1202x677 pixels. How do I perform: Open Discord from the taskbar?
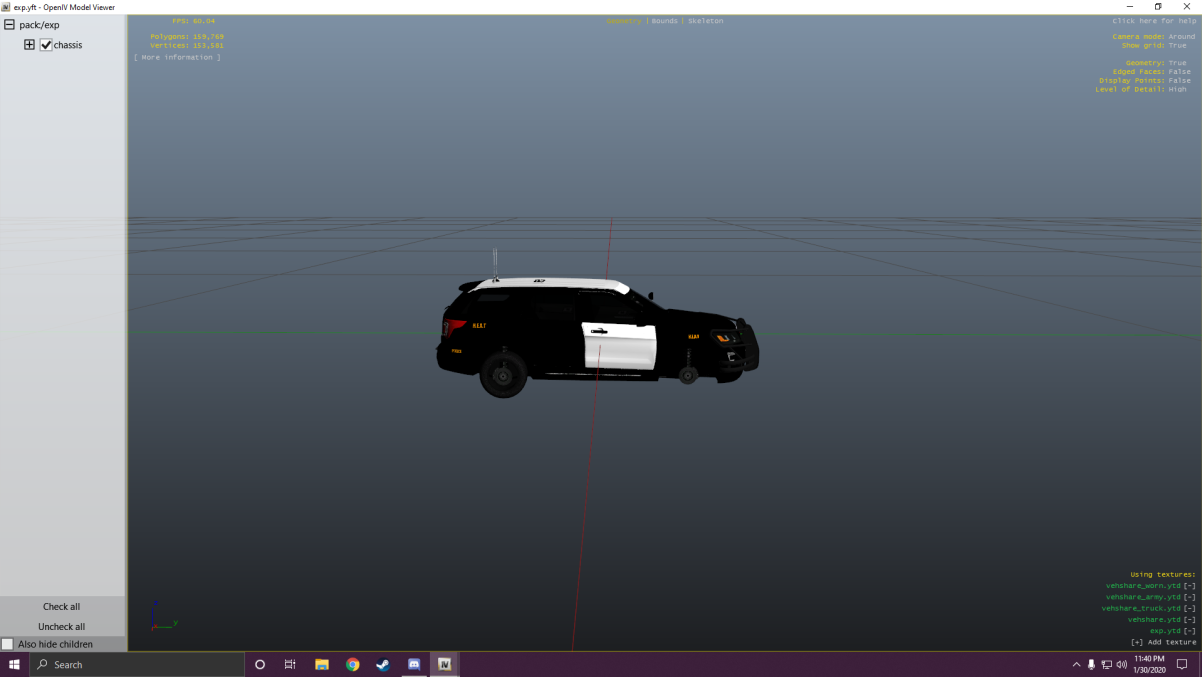414,664
